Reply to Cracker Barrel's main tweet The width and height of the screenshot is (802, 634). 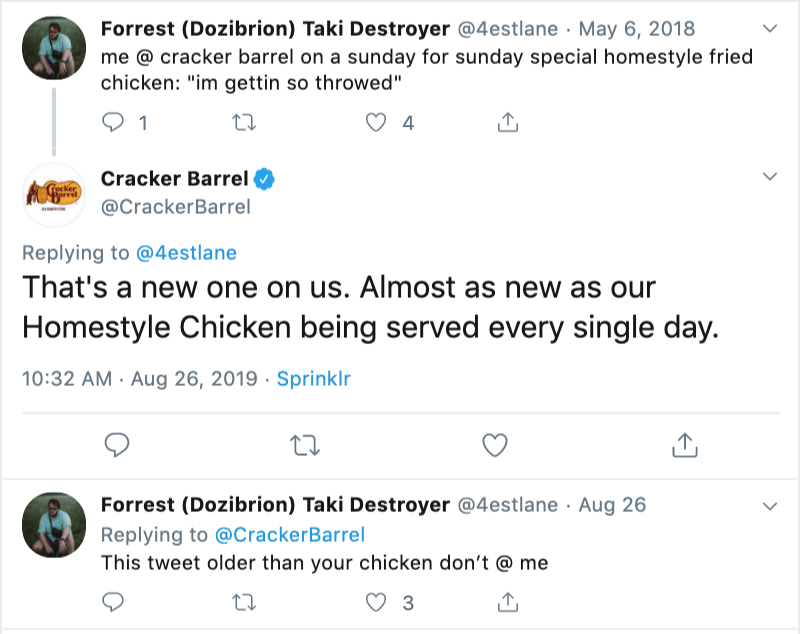tap(115, 443)
